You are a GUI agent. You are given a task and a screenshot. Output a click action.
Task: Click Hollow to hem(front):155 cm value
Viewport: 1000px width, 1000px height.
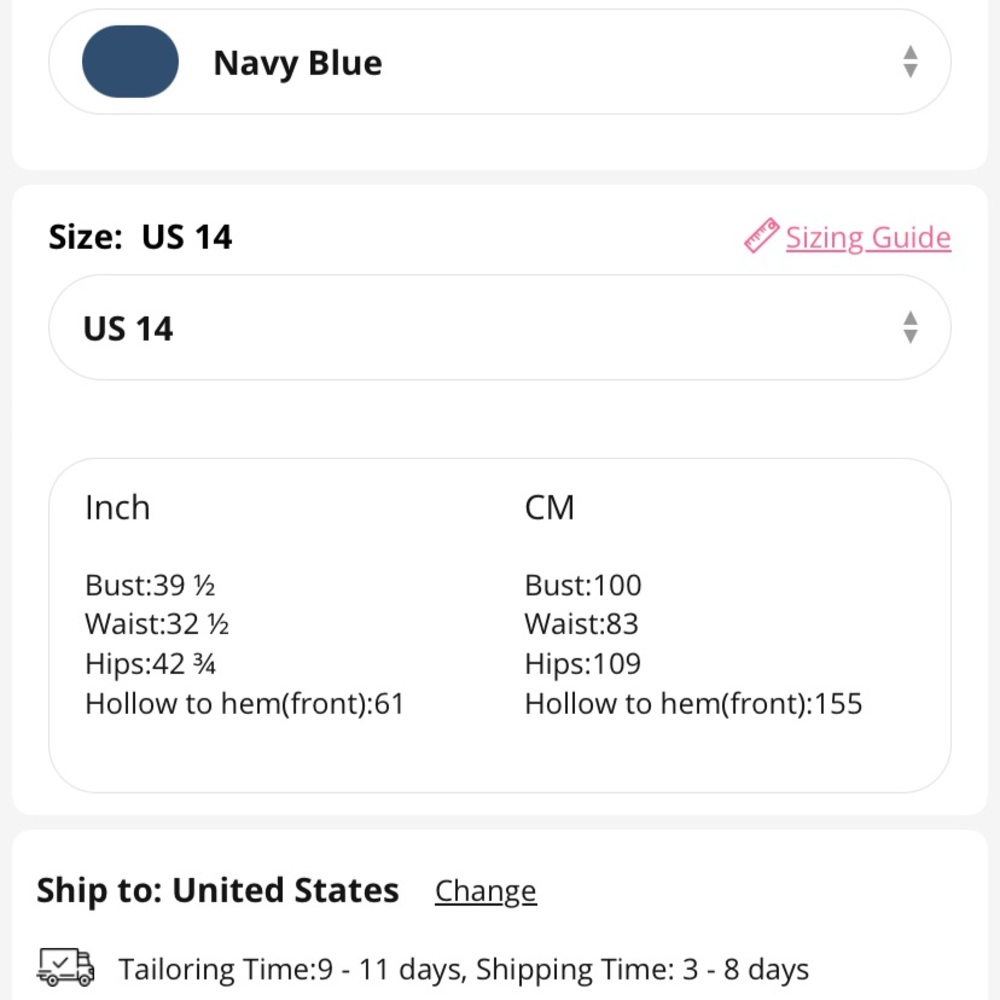coord(693,704)
